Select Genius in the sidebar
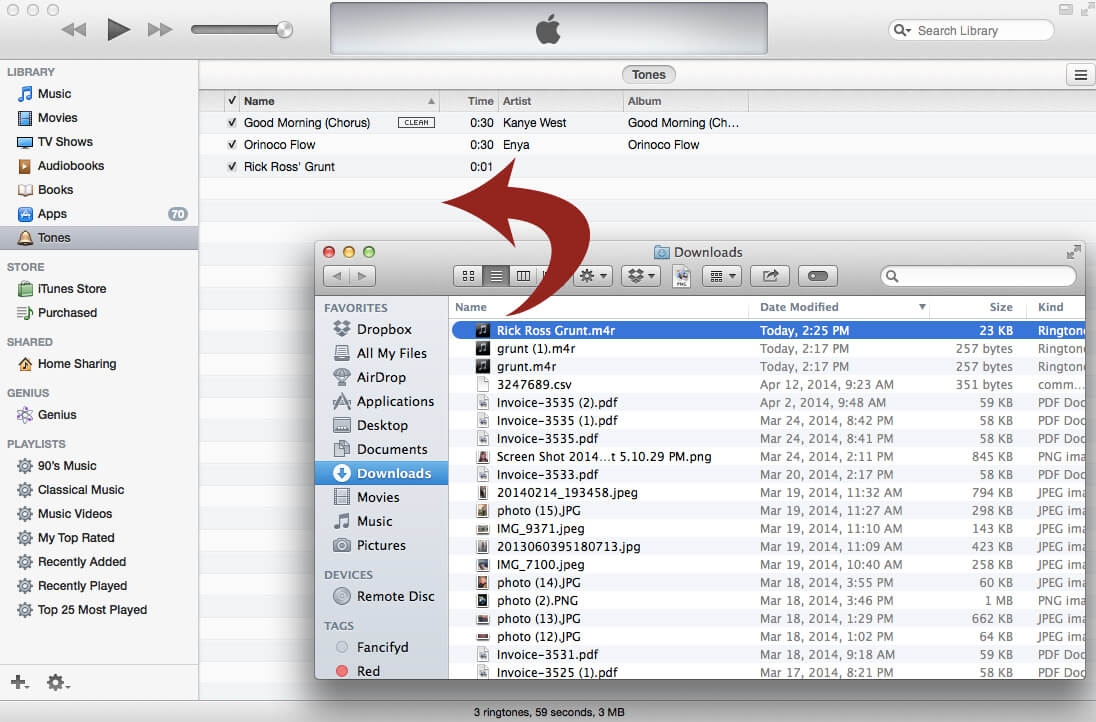The height and width of the screenshot is (722, 1096). 55,415
